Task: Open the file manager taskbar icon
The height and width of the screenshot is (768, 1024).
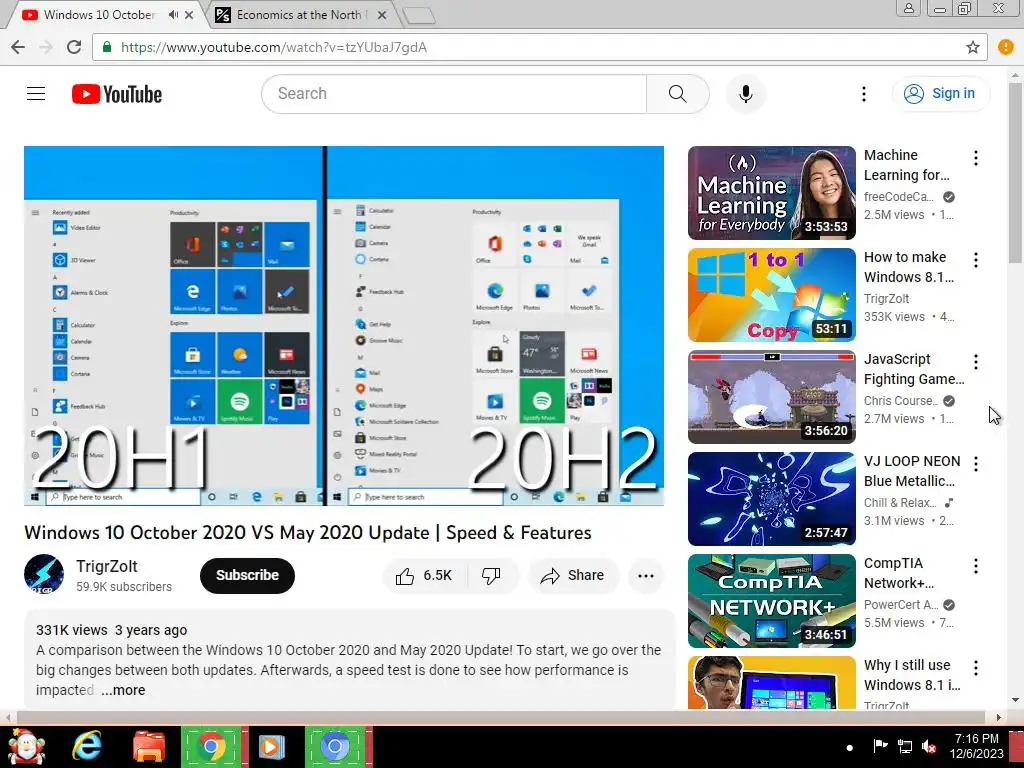Action: pyautogui.click(x=149, y=746)
